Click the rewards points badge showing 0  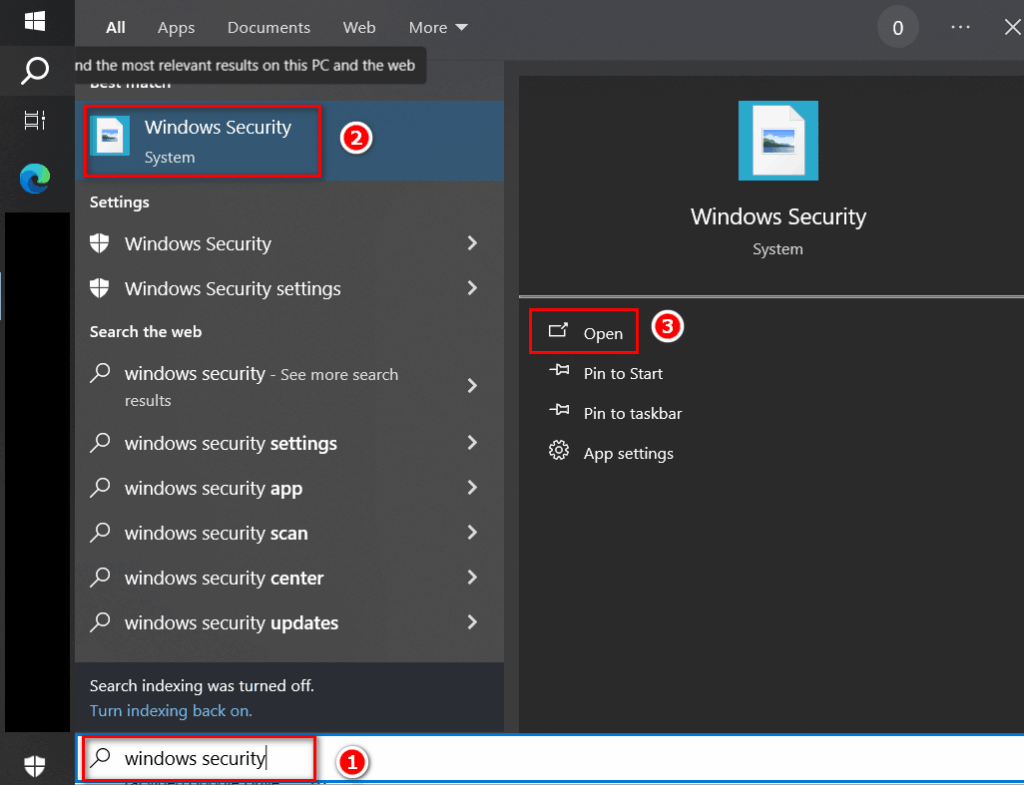point(898,27)
